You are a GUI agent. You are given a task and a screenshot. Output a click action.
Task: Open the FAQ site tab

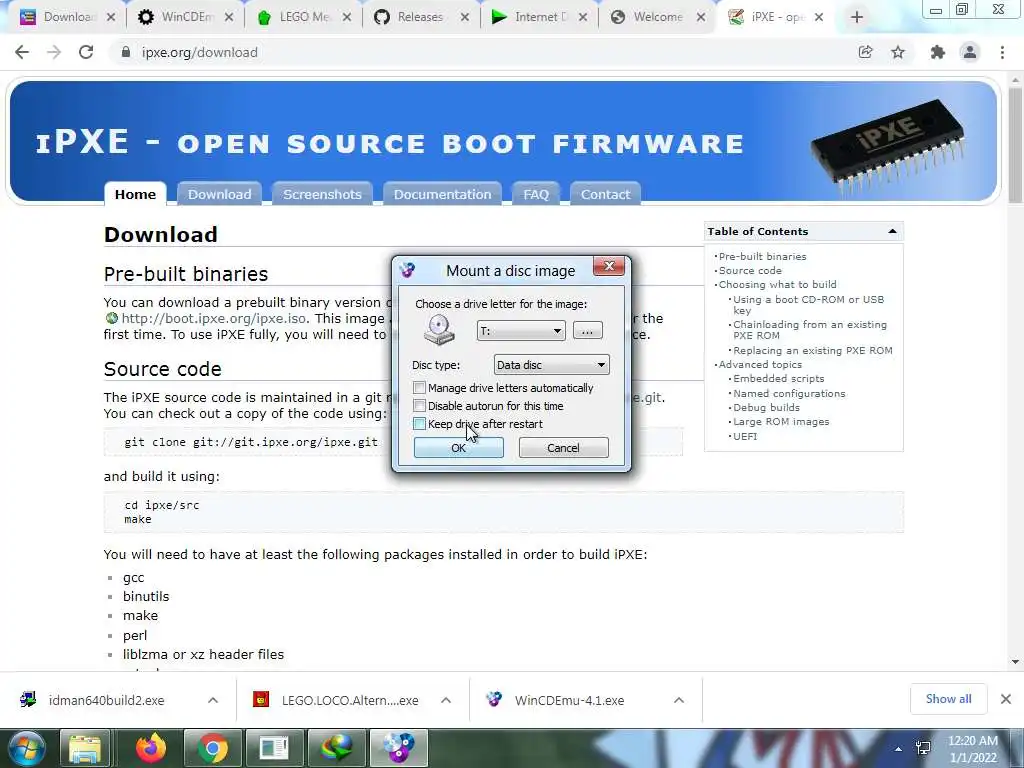[536, 194]
